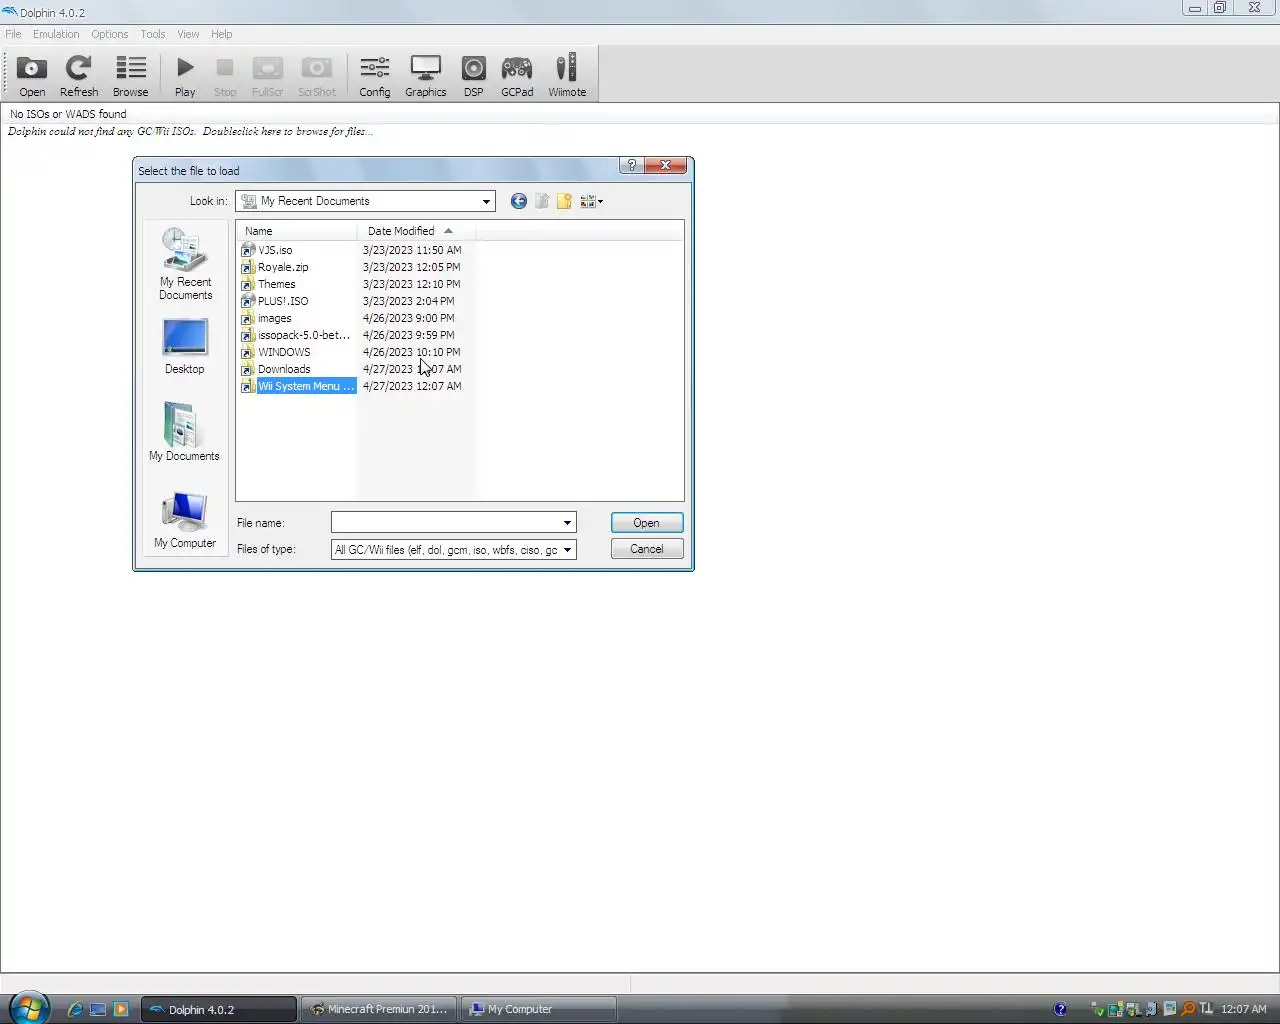
Task: Click Show Desktop quick launch icon
Action: point(98,1009)
